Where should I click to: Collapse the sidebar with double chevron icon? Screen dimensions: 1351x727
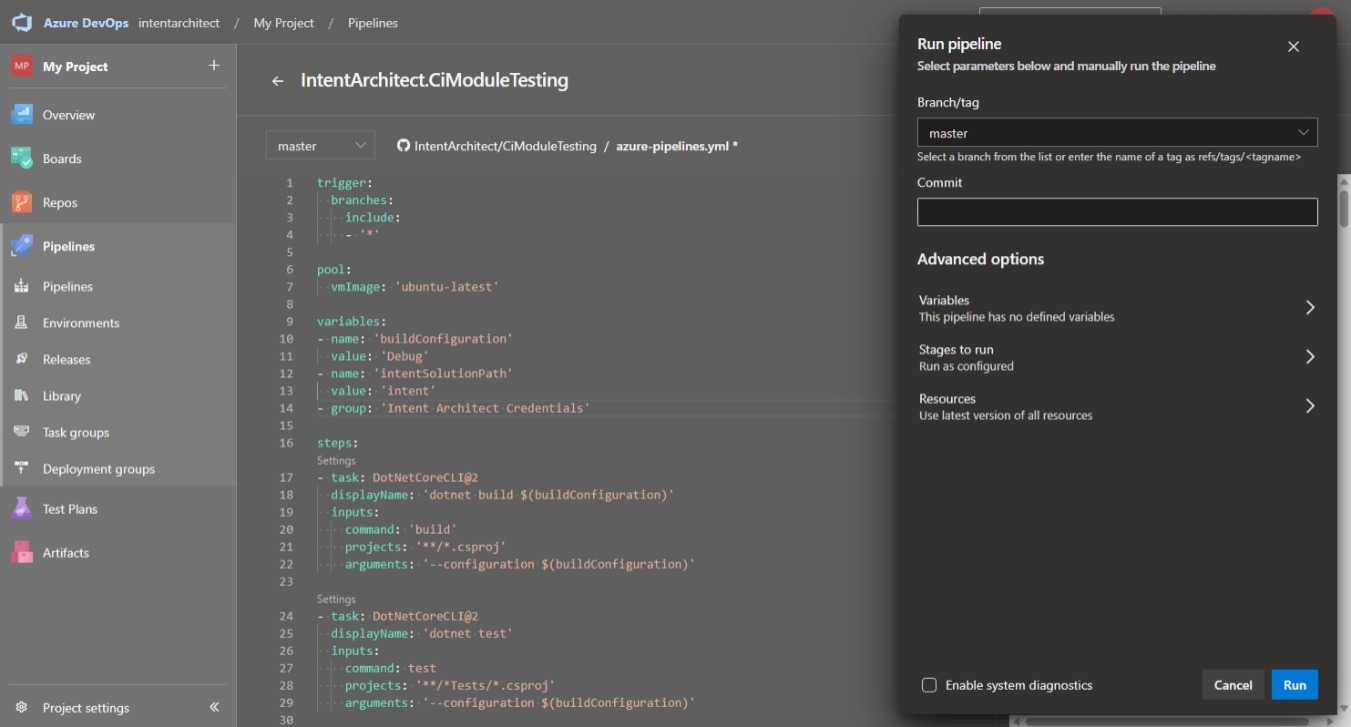tap(214, 707)
